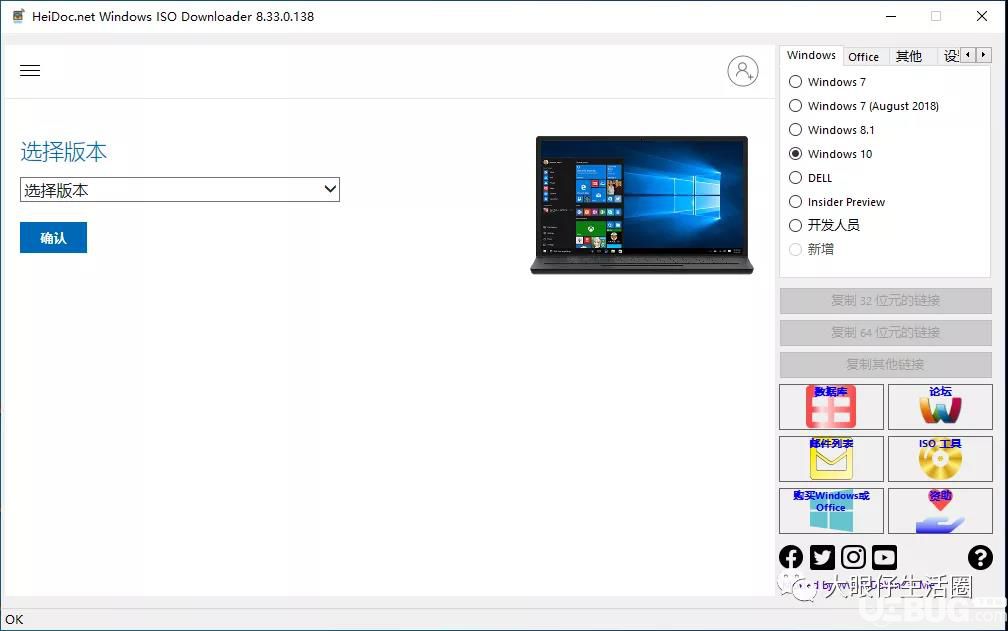
Task: Open the ISO 工具 disc icon button
Action: (940, 459)
